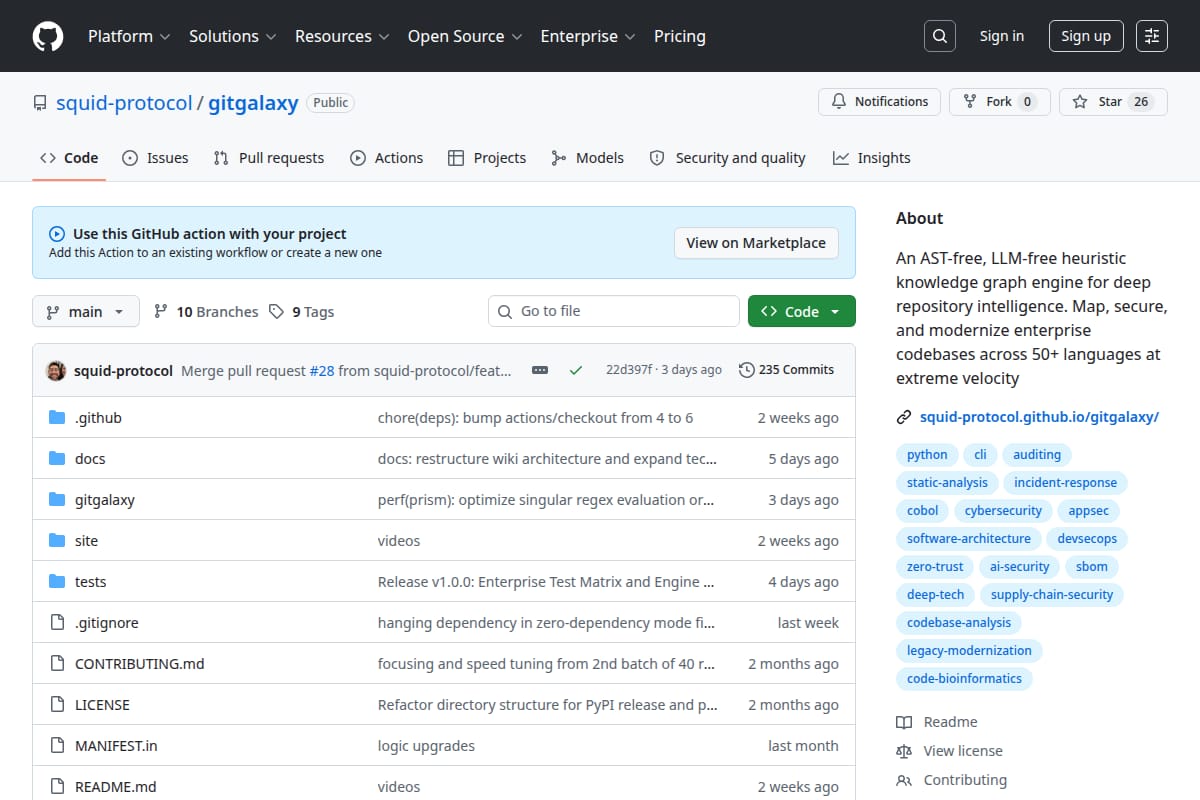Expand the Solutions menu
This screenshot has width=1200, height=800.
232,36
